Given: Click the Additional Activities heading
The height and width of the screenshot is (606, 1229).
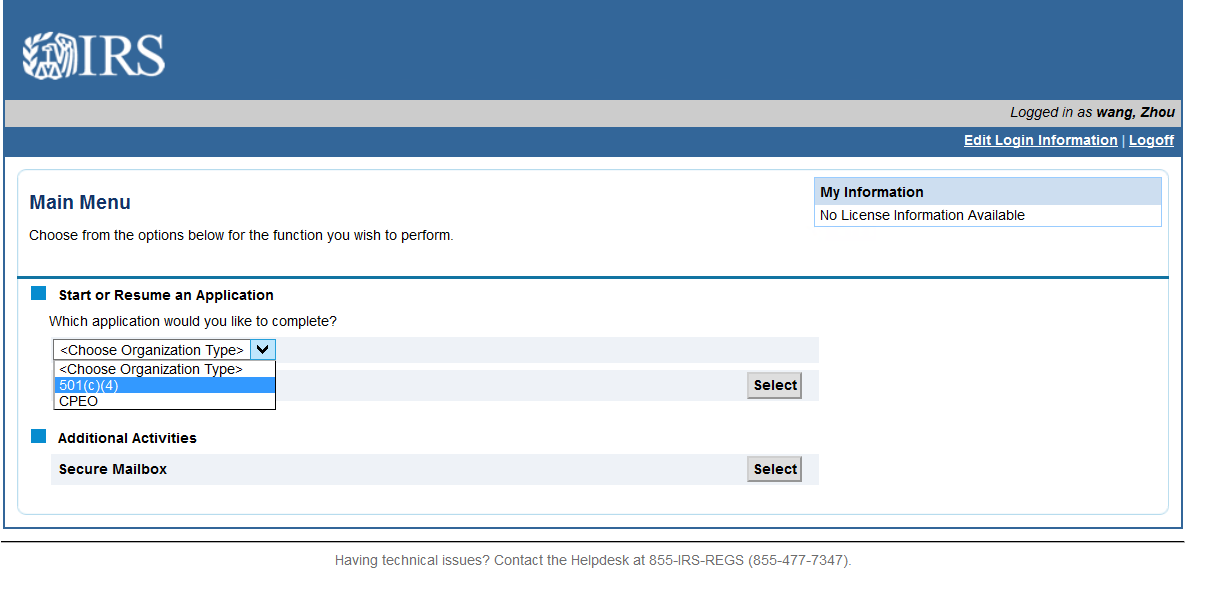Looking at the screenshot, I should pos(127,438).
